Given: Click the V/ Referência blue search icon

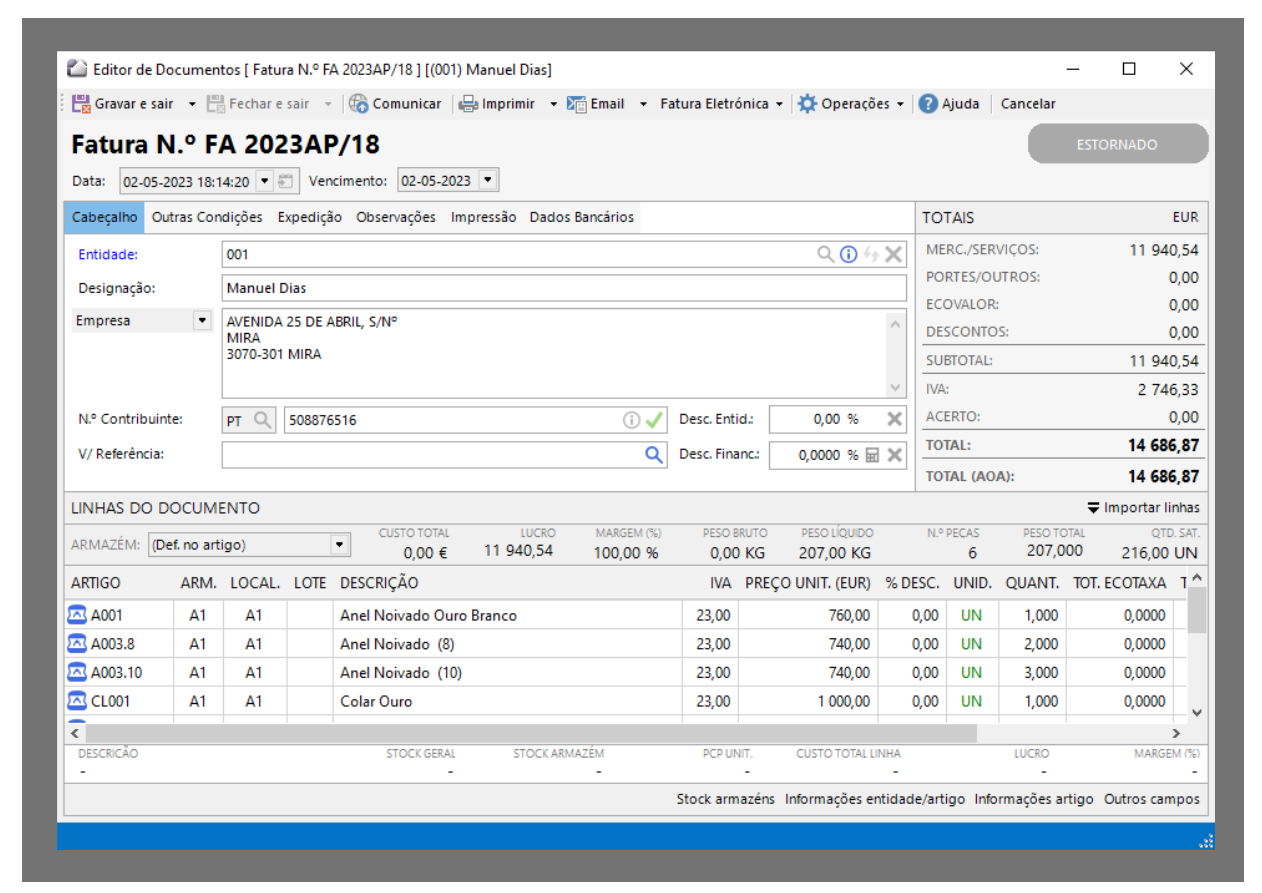Looking at the screenshot, I should [653, 455].
